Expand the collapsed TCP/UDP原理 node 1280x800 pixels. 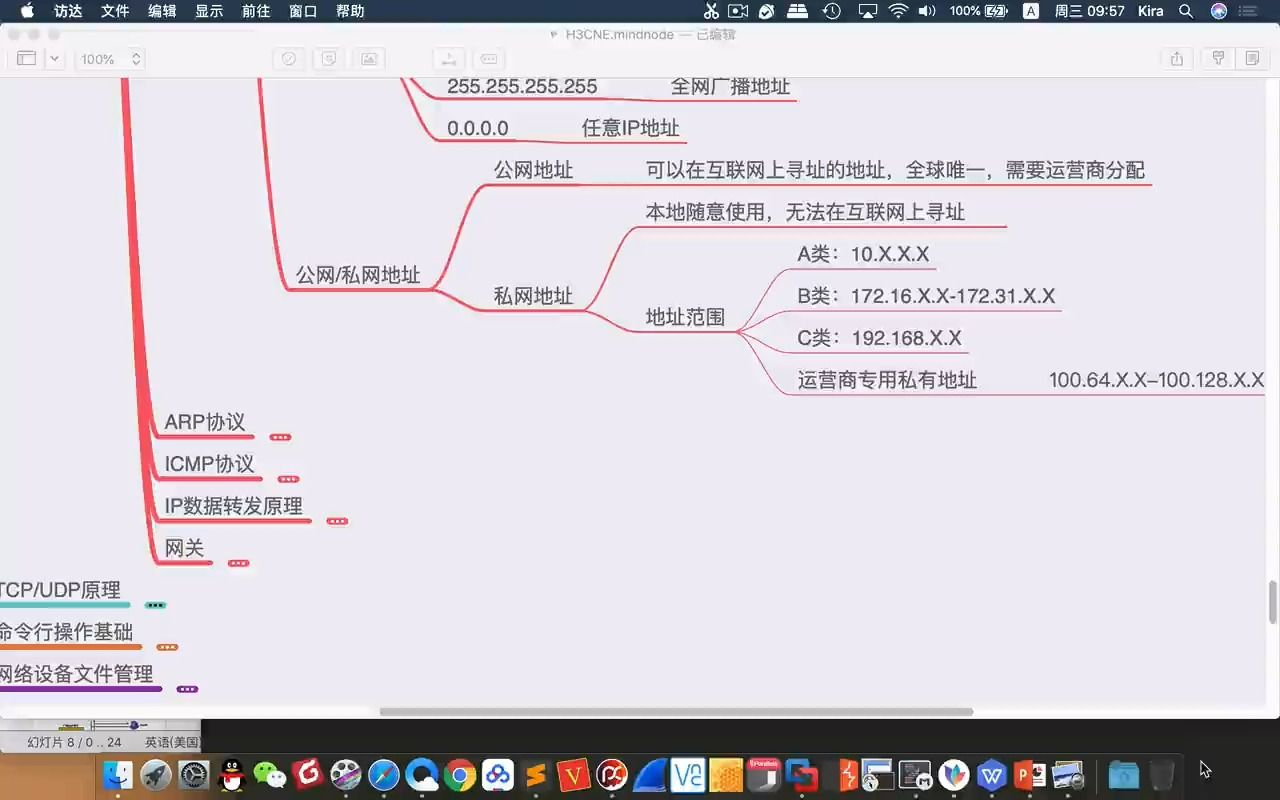click(155, 605)
